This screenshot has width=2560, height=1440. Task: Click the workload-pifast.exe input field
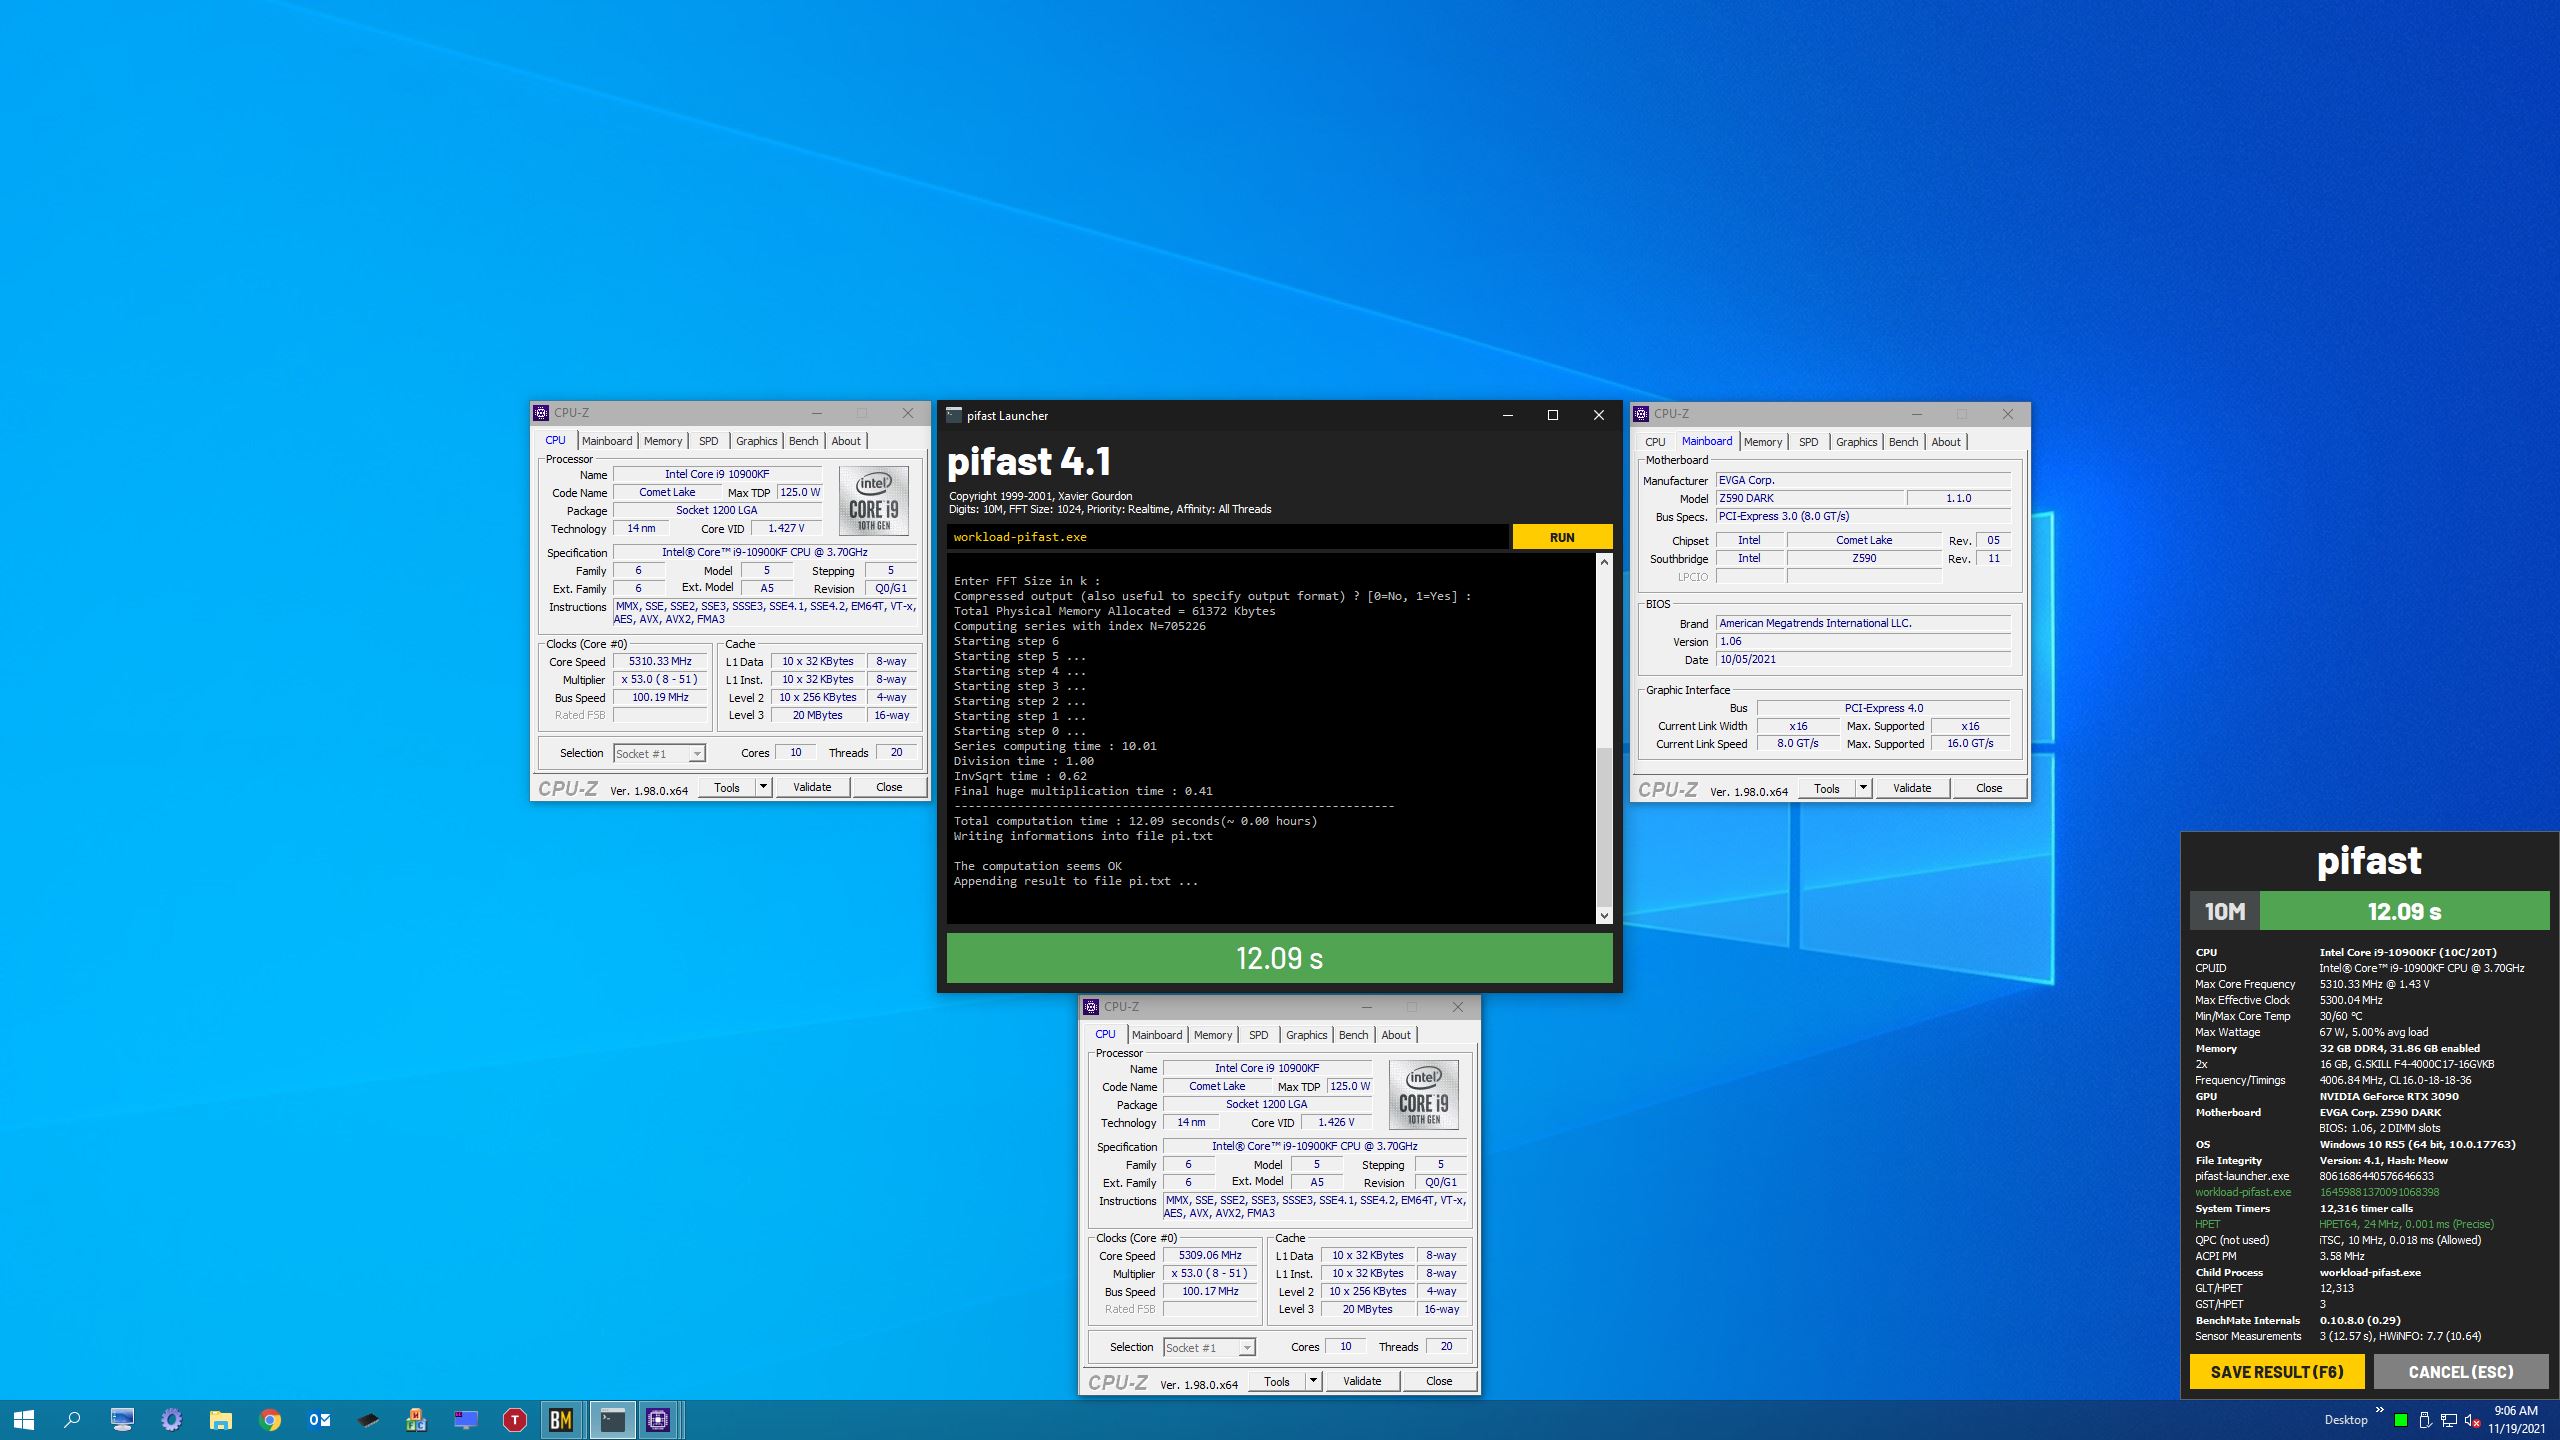[1227, 537]
